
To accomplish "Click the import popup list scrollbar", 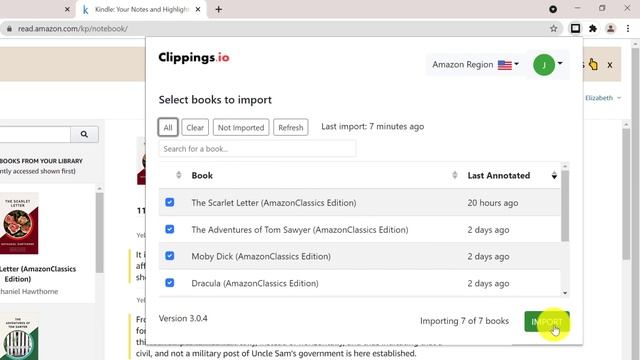I will 565,206.
